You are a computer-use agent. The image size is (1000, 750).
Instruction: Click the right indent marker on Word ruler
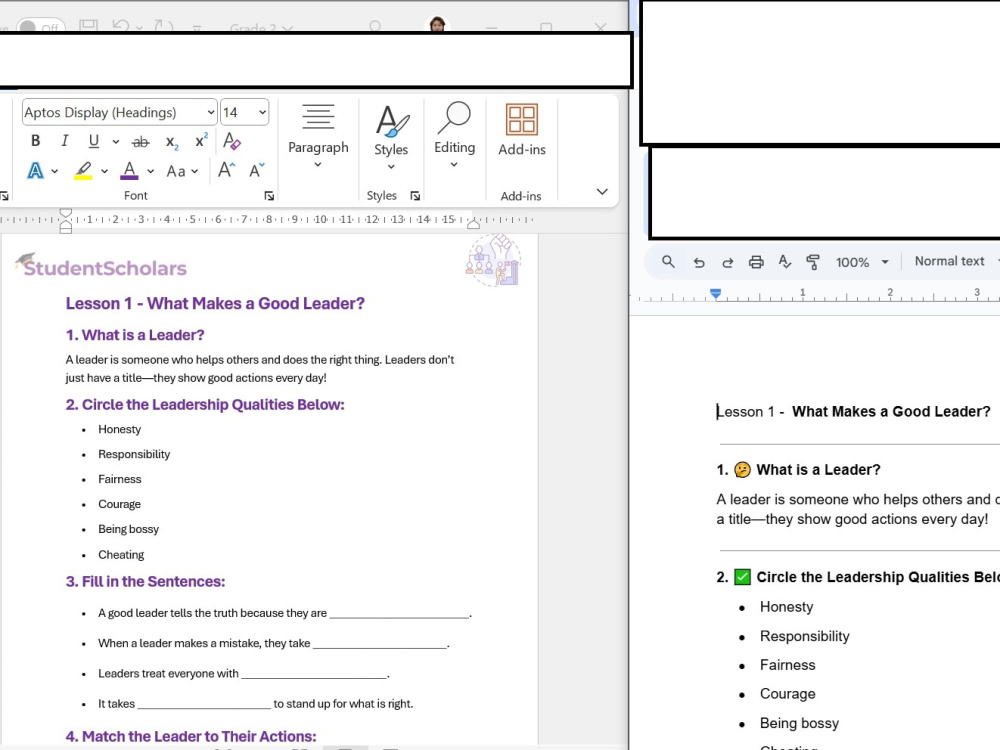473,223
